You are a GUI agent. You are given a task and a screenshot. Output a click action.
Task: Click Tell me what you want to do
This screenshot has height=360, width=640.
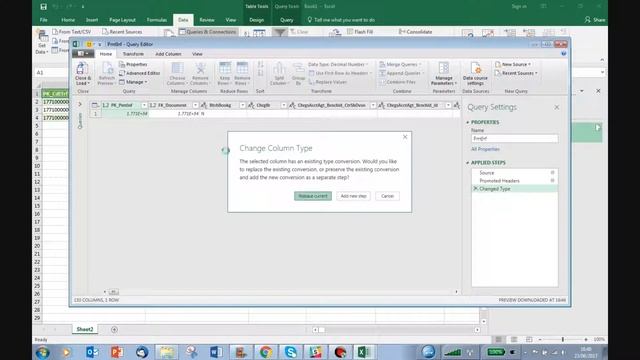(x=341, y=20)
